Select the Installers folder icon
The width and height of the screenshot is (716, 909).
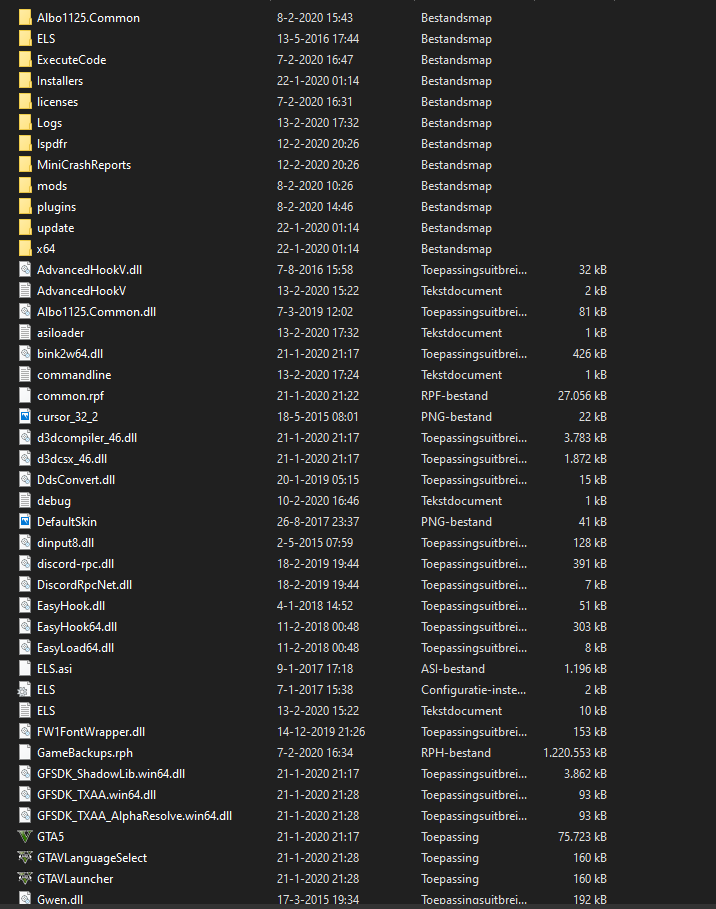point(25,81)
